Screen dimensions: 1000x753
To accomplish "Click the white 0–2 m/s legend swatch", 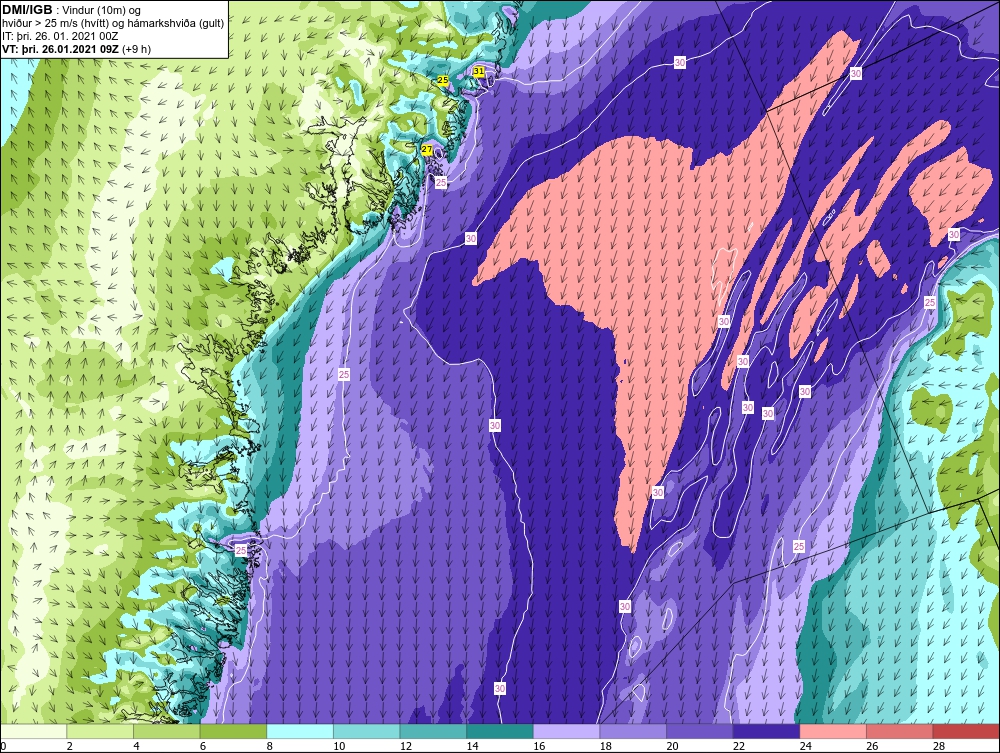I will [x=34, y=731].
